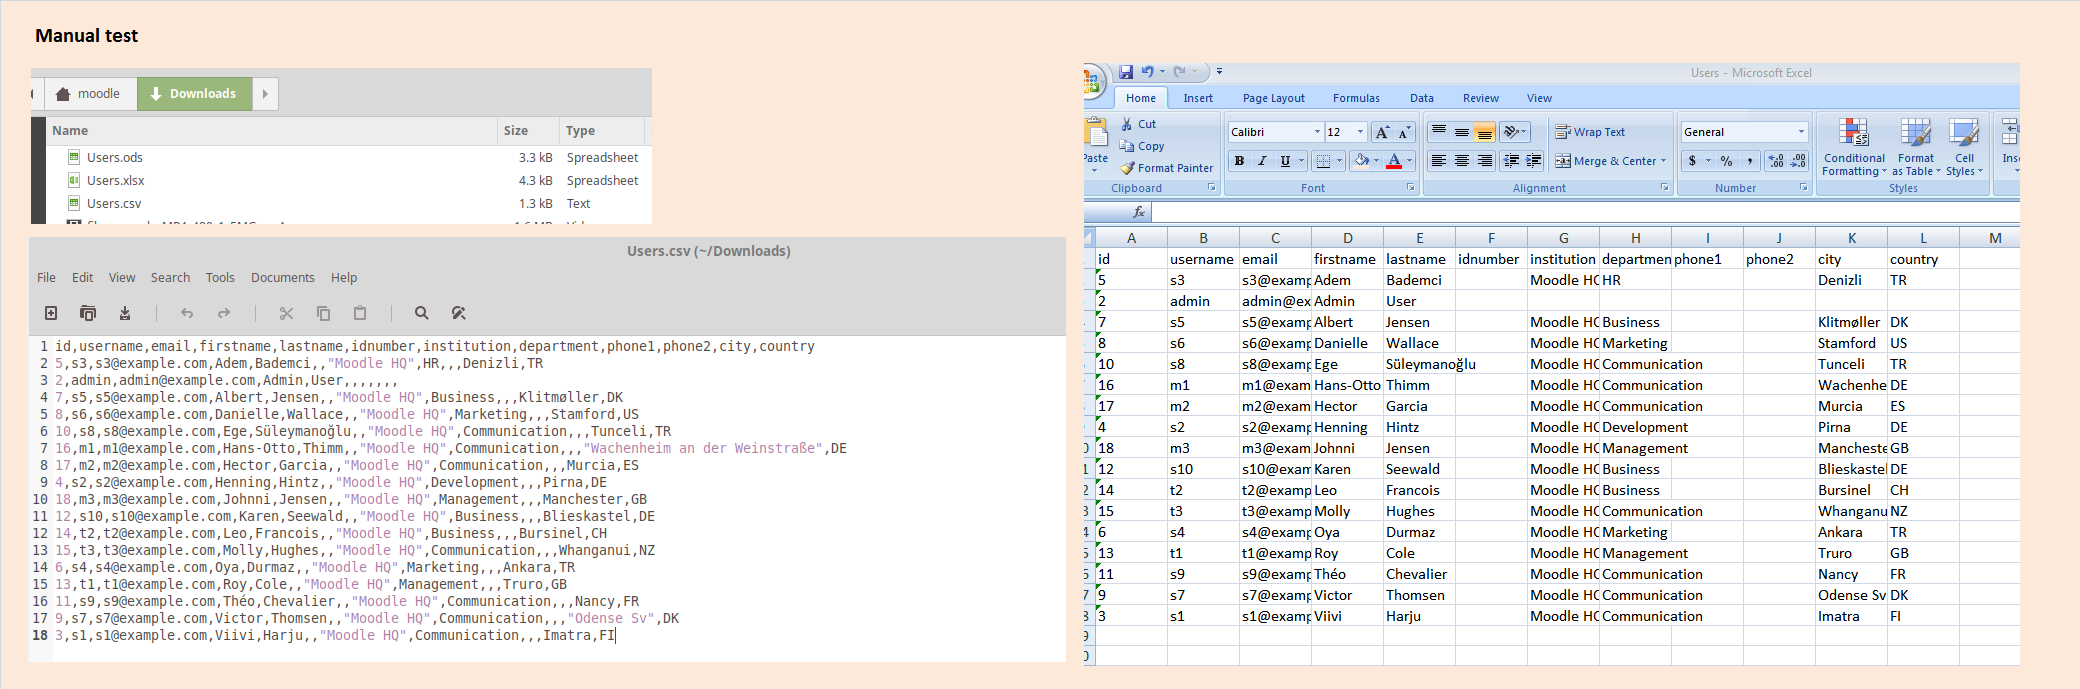
Task: Center text horizontally in Excel's Alignment group
Action: click(x=1461, y=161)
